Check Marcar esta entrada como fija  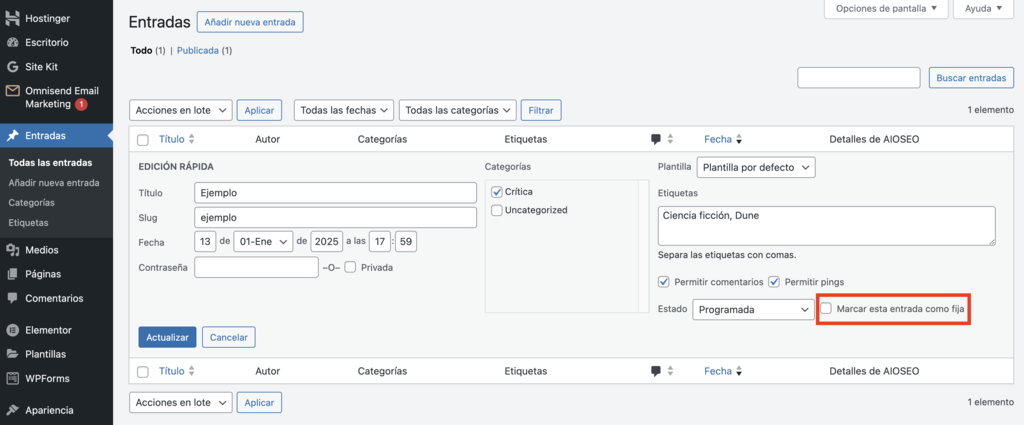[x=826, y=308]
